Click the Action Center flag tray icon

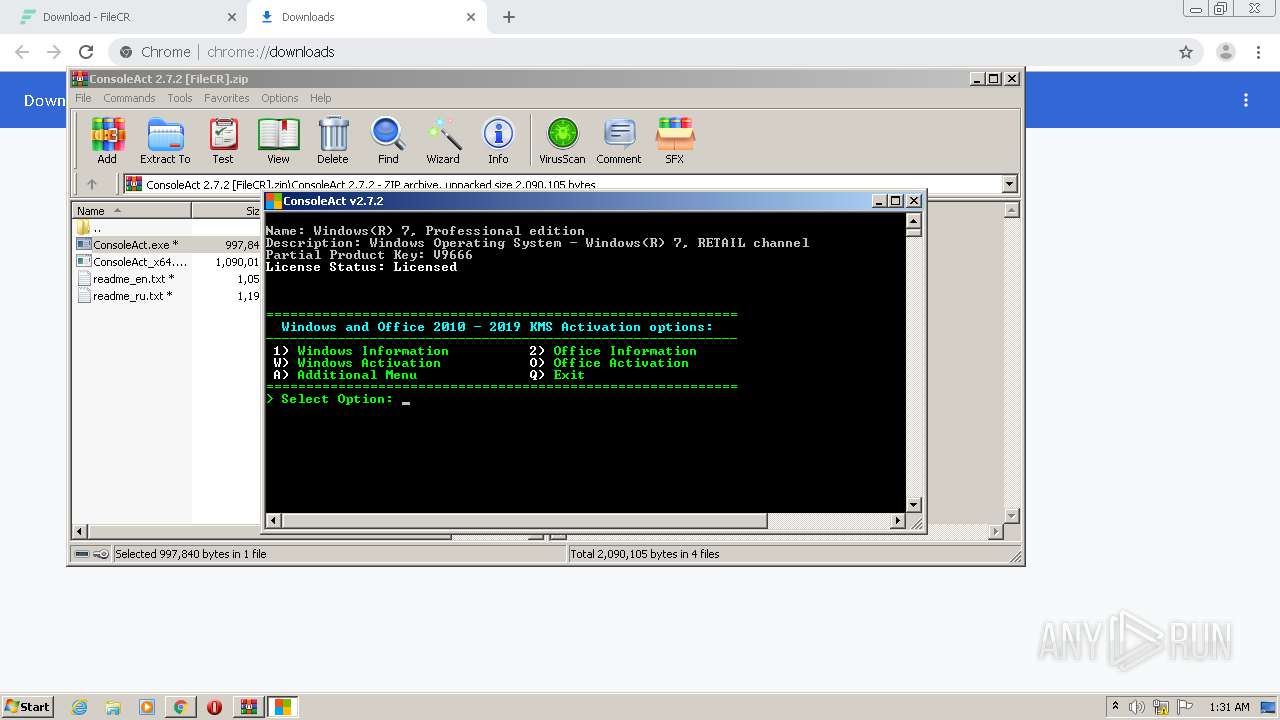point(1185,707)
